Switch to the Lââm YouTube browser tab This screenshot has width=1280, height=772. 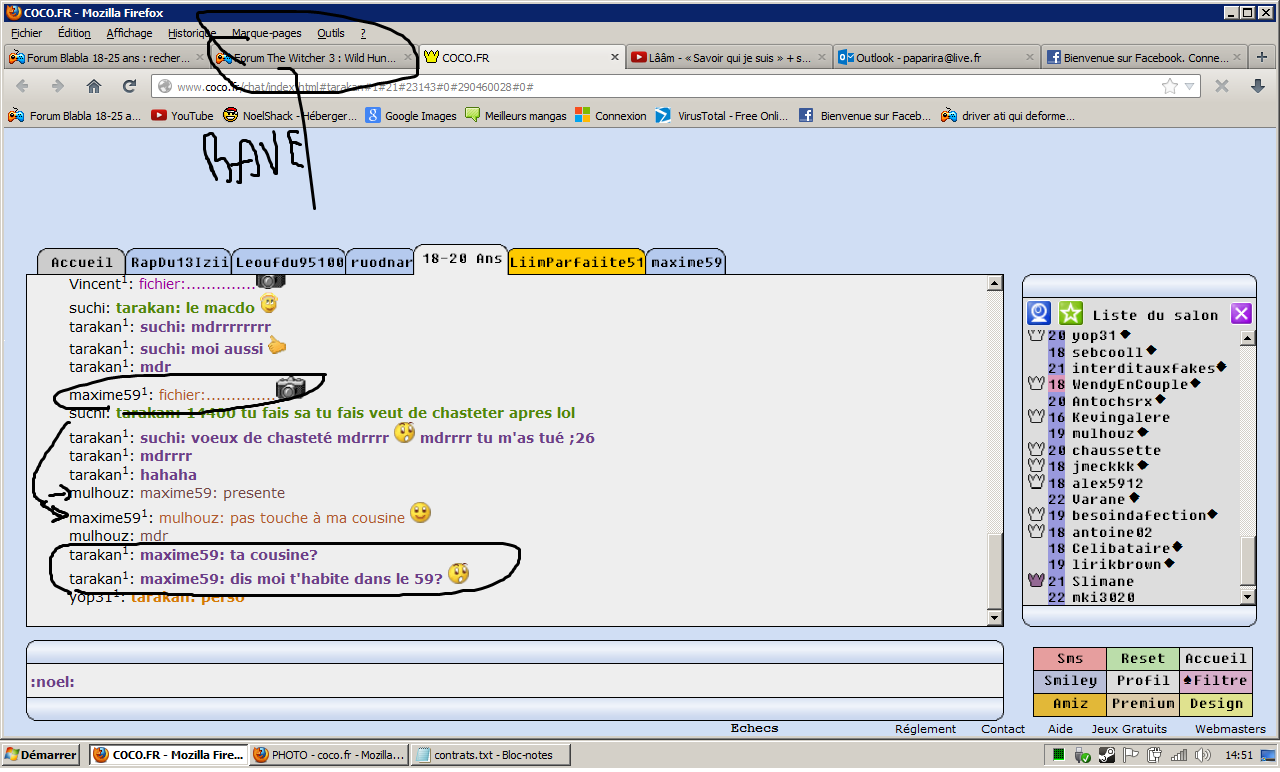click(x=729, y=58)
